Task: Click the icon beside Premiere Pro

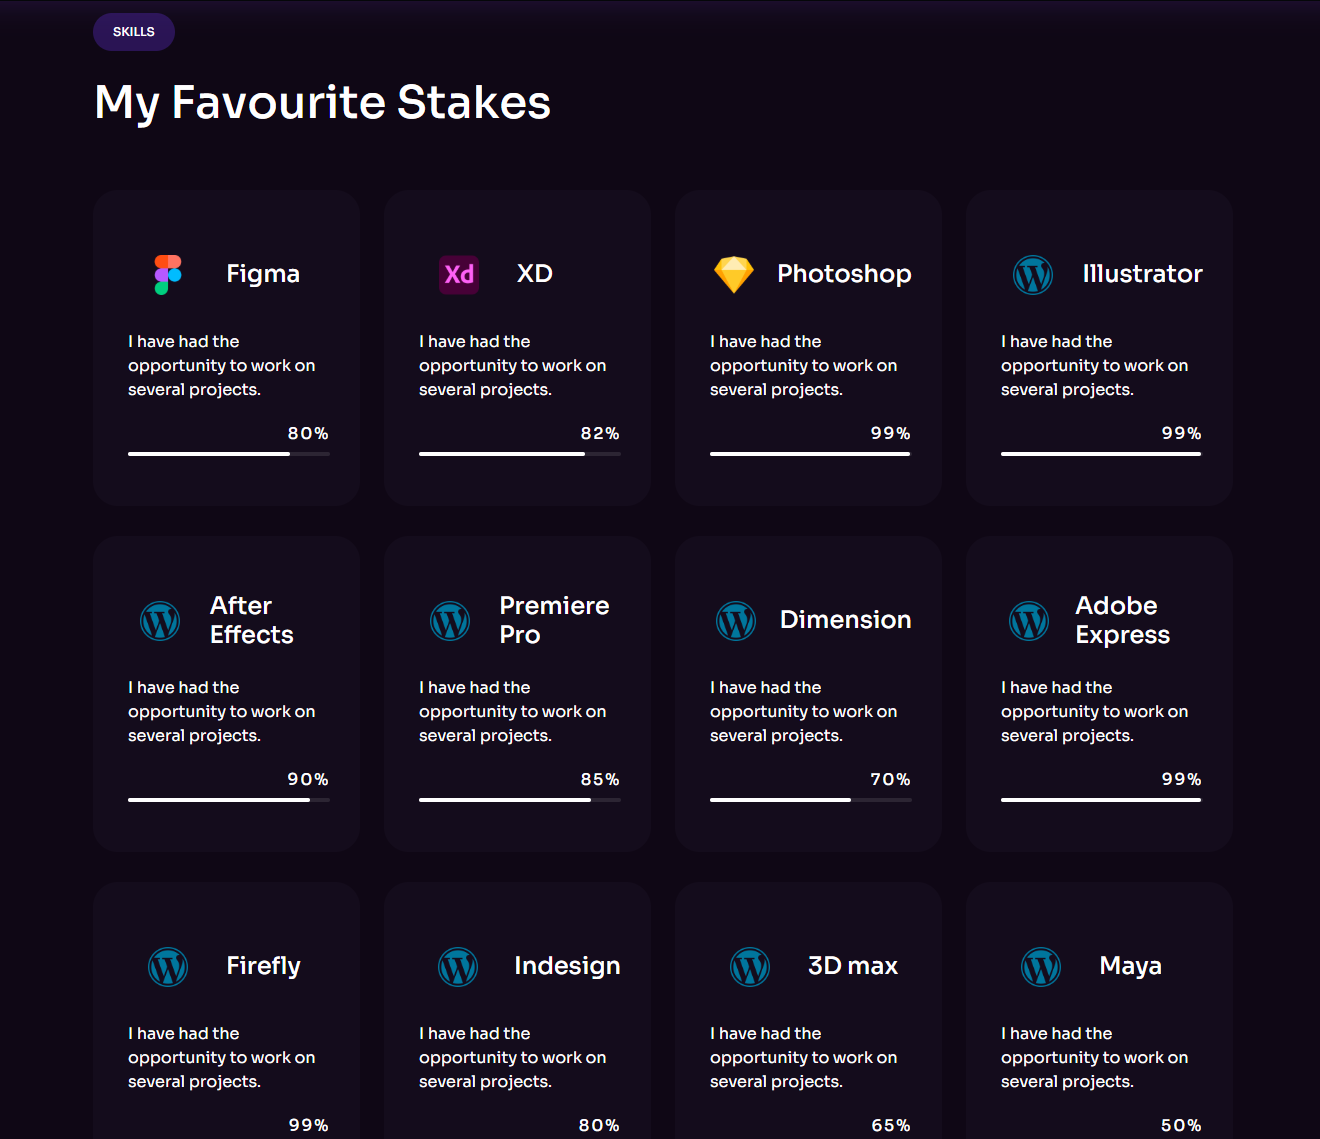Action: 450,621
